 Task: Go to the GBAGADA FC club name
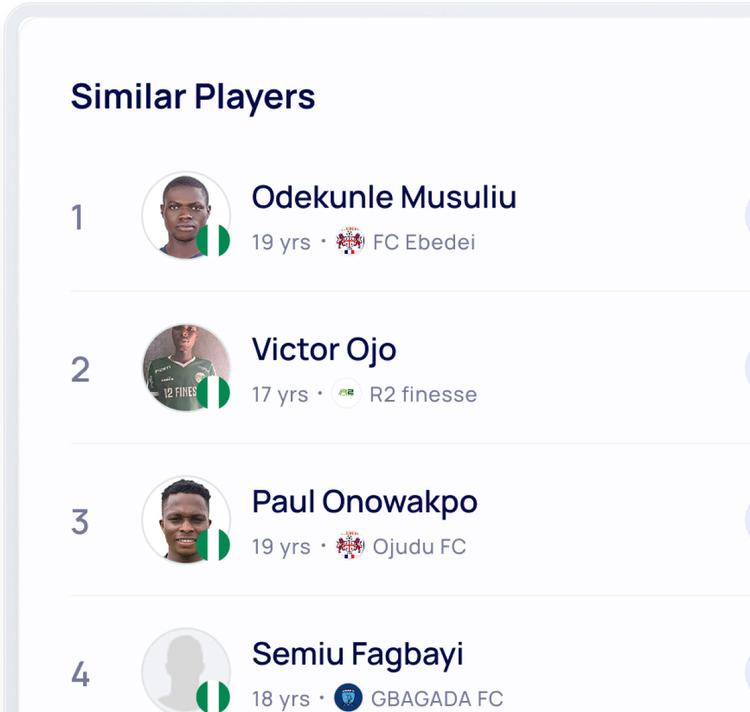point(437,698)
